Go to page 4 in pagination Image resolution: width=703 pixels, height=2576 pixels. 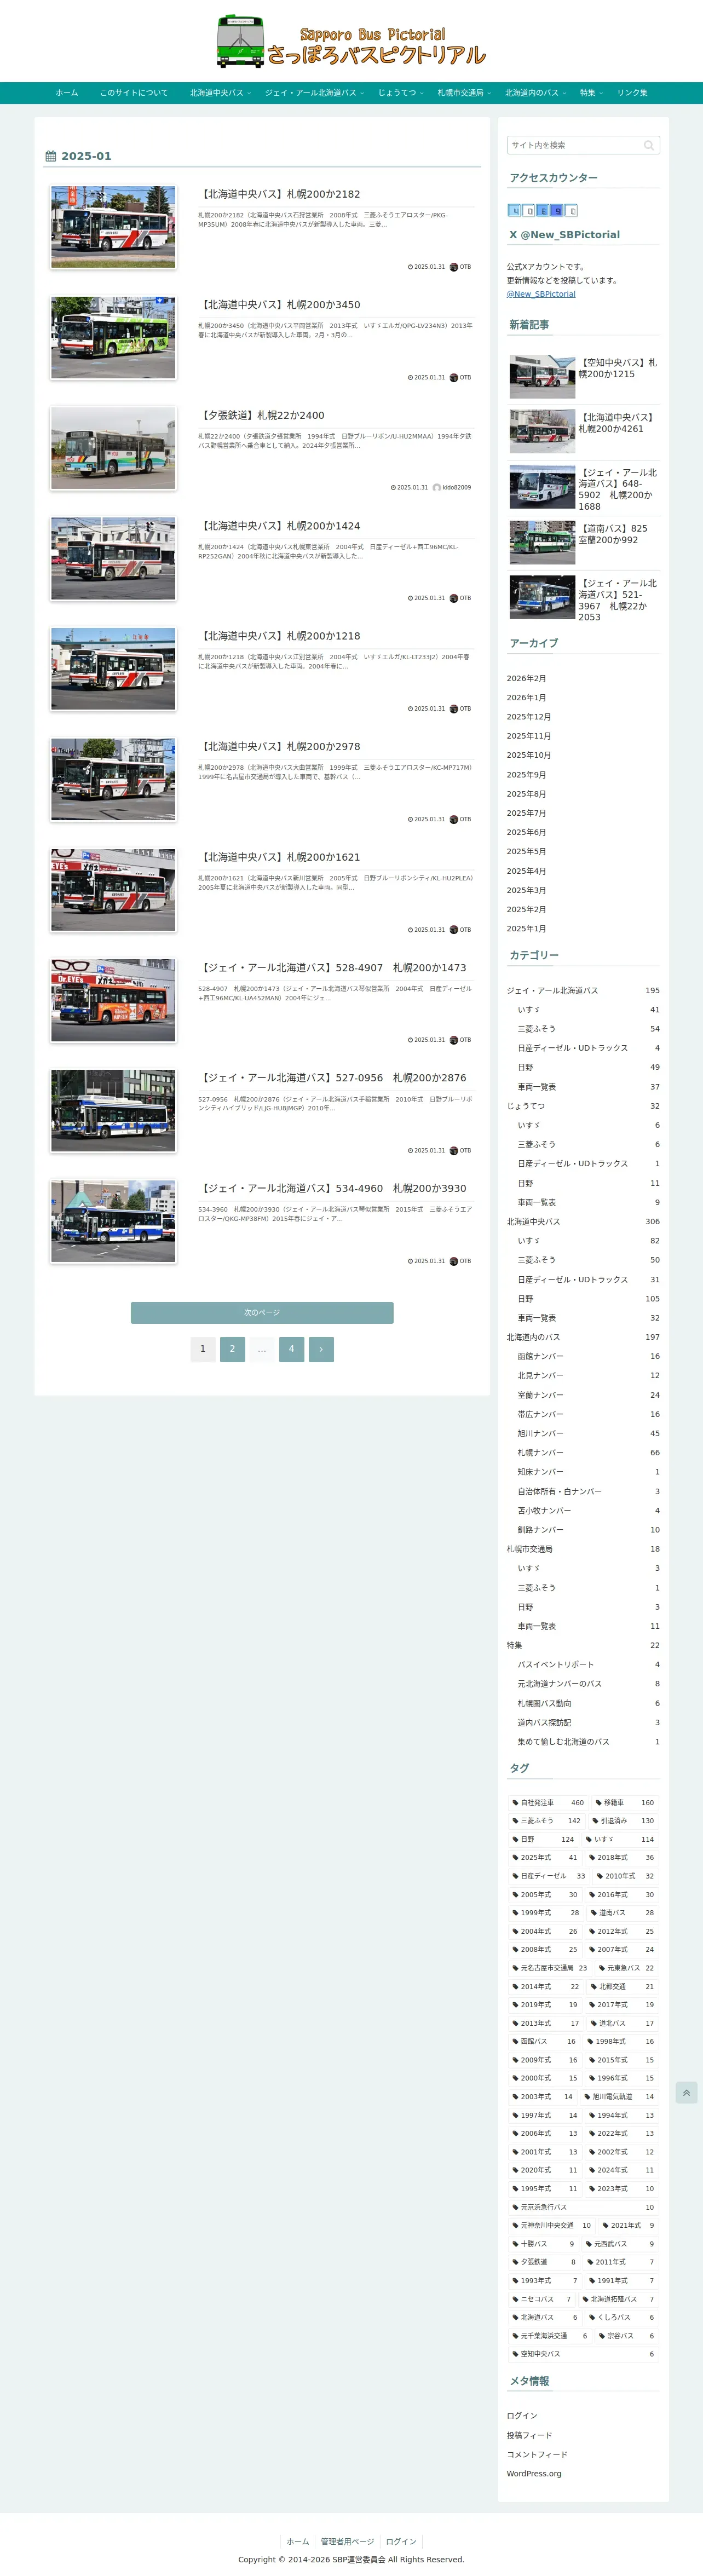click(x=291, y=1349)
